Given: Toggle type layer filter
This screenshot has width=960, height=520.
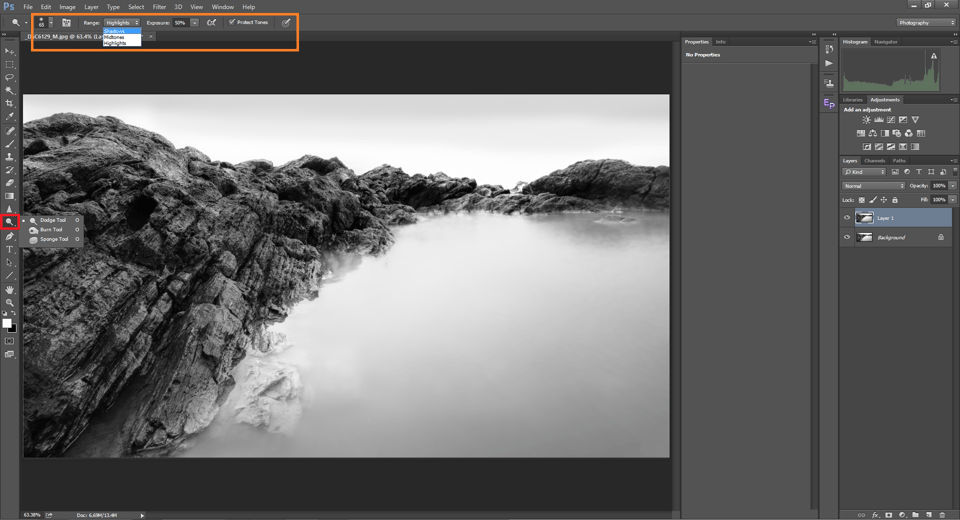Looking at the screenshot, I should coord(919,172).
